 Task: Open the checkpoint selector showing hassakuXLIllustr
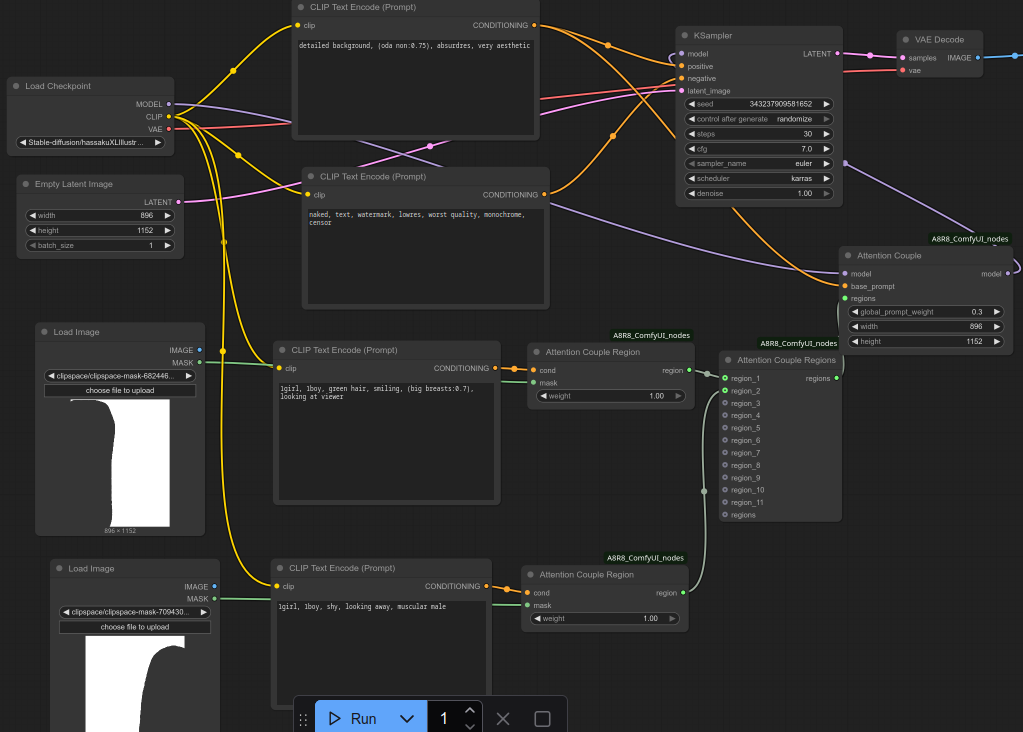point(91,142)
